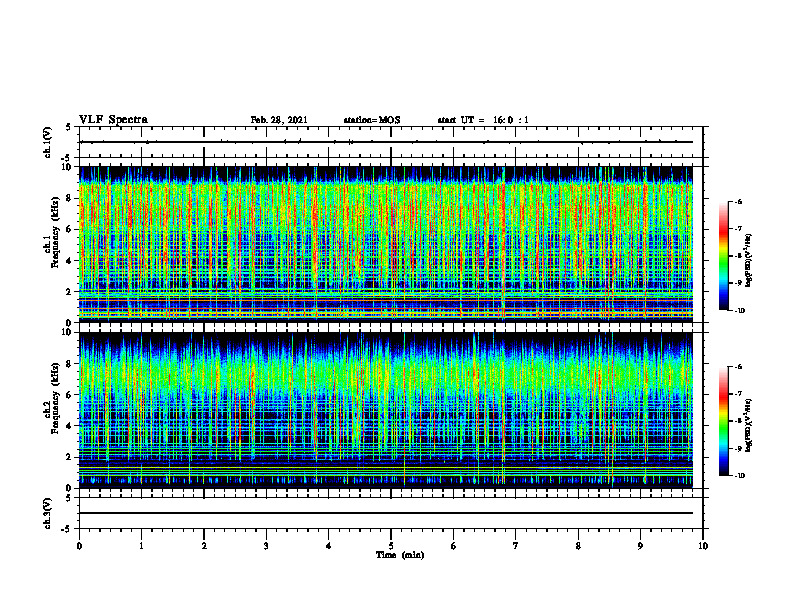Click the "-6" label on ch.1 color scale
Screen dimensions: 792x612
pyautogui.click(x=738, y=202)
